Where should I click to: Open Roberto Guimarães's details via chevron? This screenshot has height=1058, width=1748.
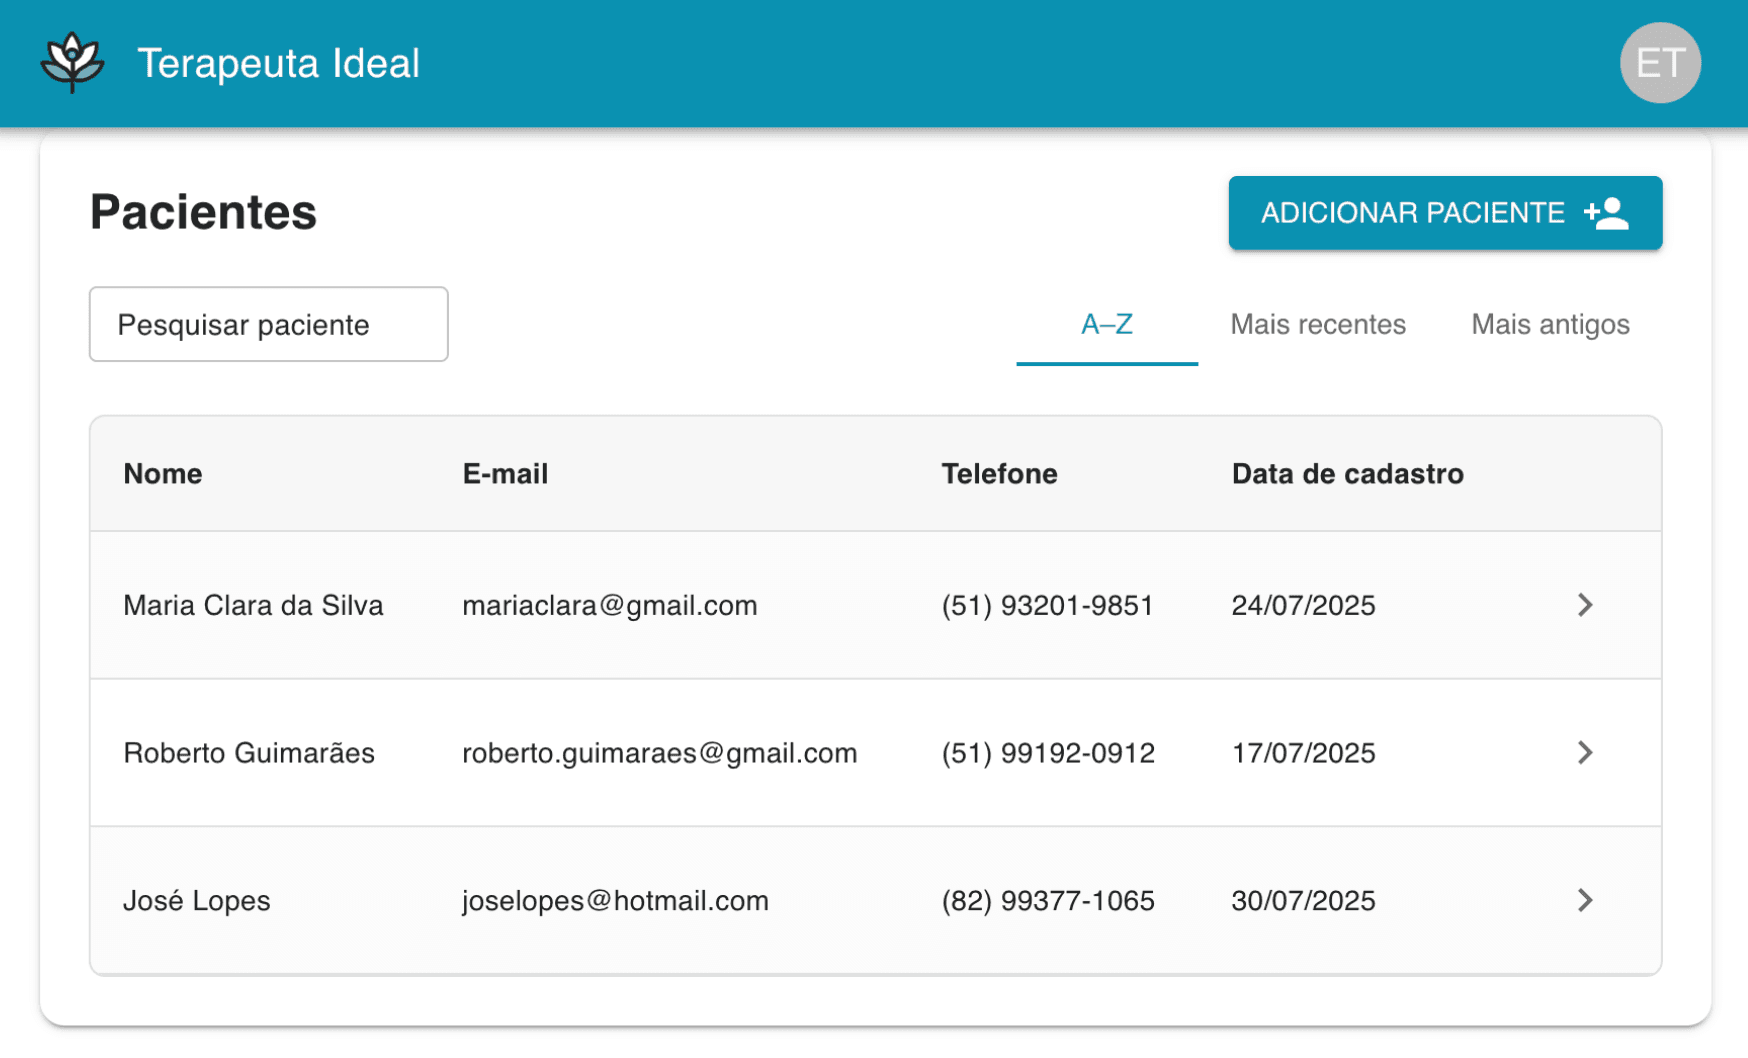click(1585, 753)
